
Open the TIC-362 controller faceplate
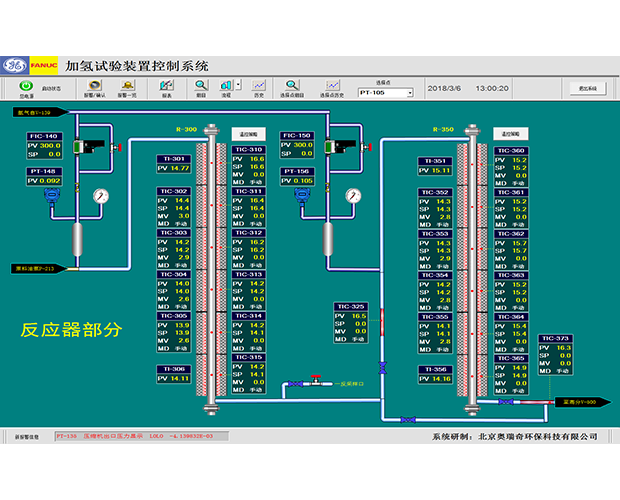click(511, 250)
